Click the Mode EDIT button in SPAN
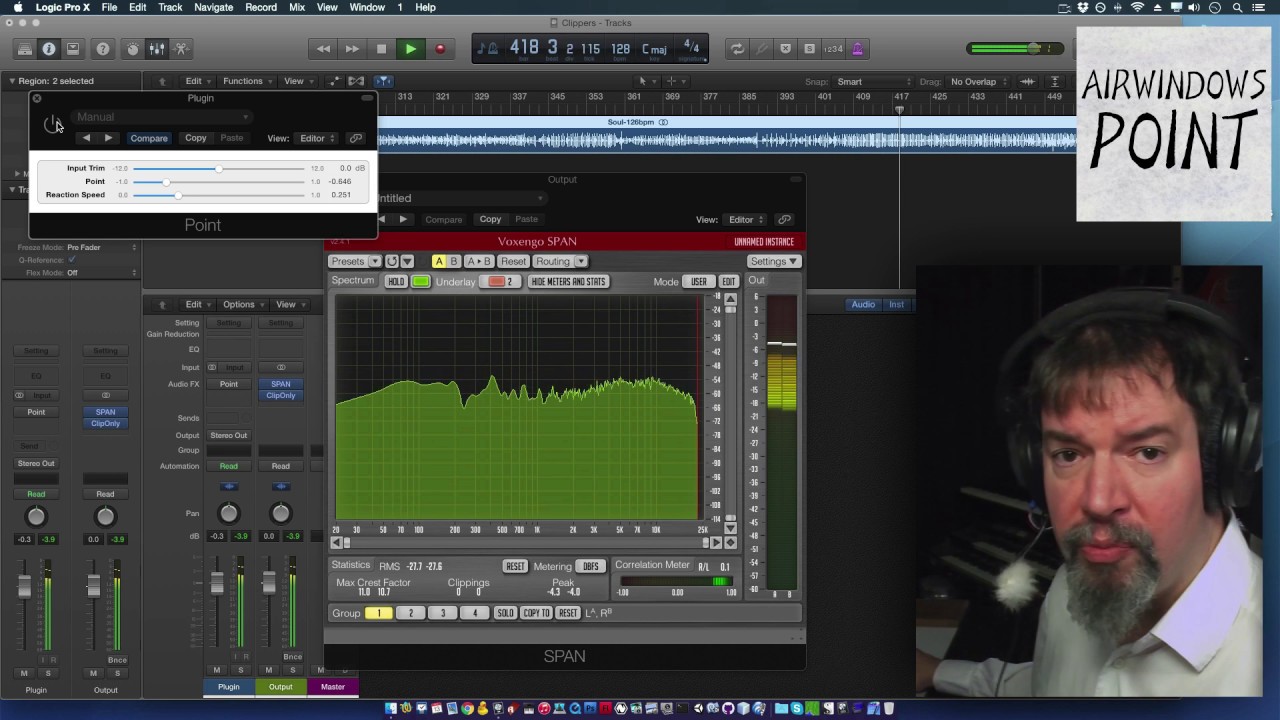Screen dimensions: 1280x720 pyautogui.click(x=728, y=281)
